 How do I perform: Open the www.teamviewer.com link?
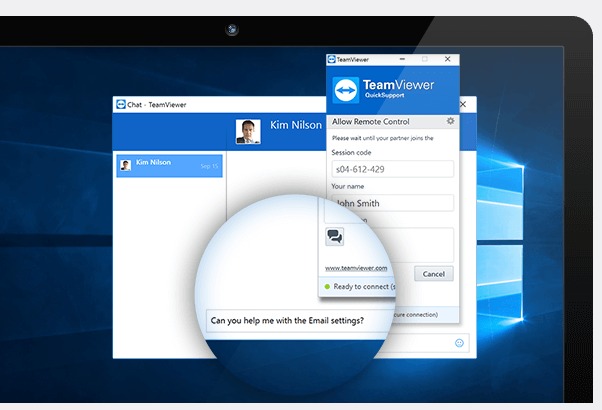[356, 268]
